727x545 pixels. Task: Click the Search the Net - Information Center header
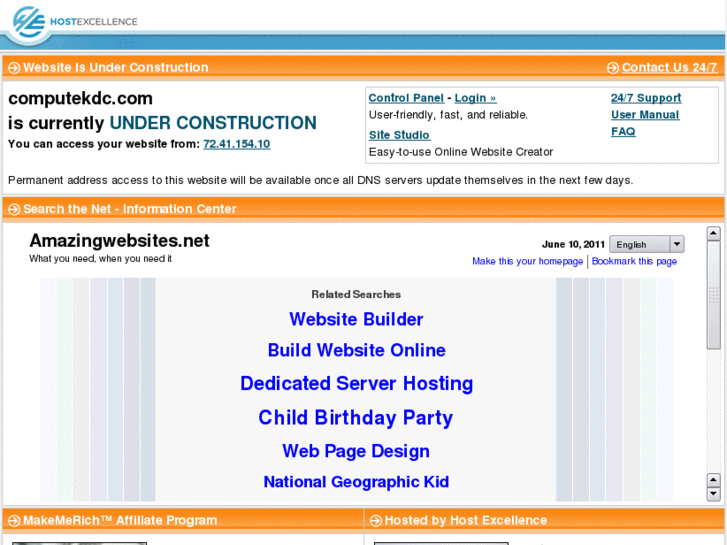point(130,209)
